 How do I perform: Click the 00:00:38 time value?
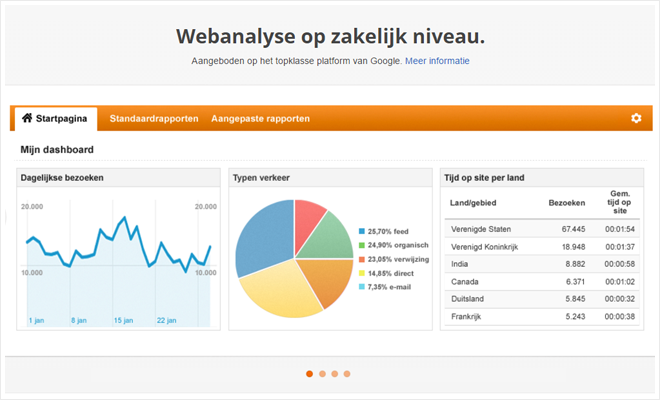click(620, 317)
